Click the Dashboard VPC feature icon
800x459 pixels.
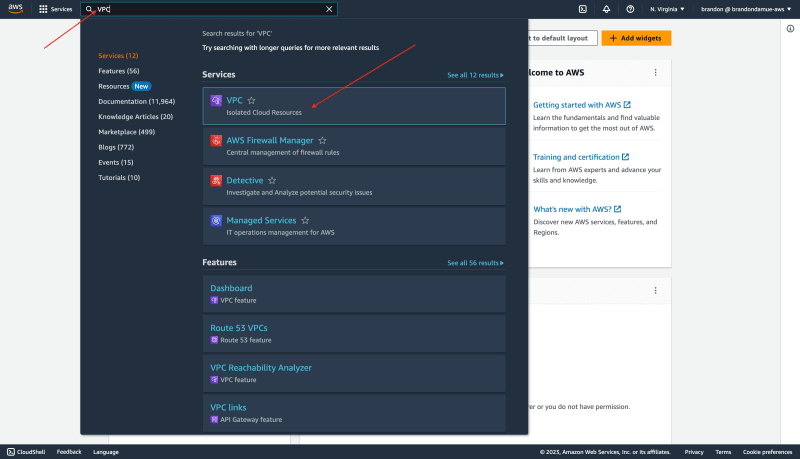pyautogui.click(x=214, y=300)
